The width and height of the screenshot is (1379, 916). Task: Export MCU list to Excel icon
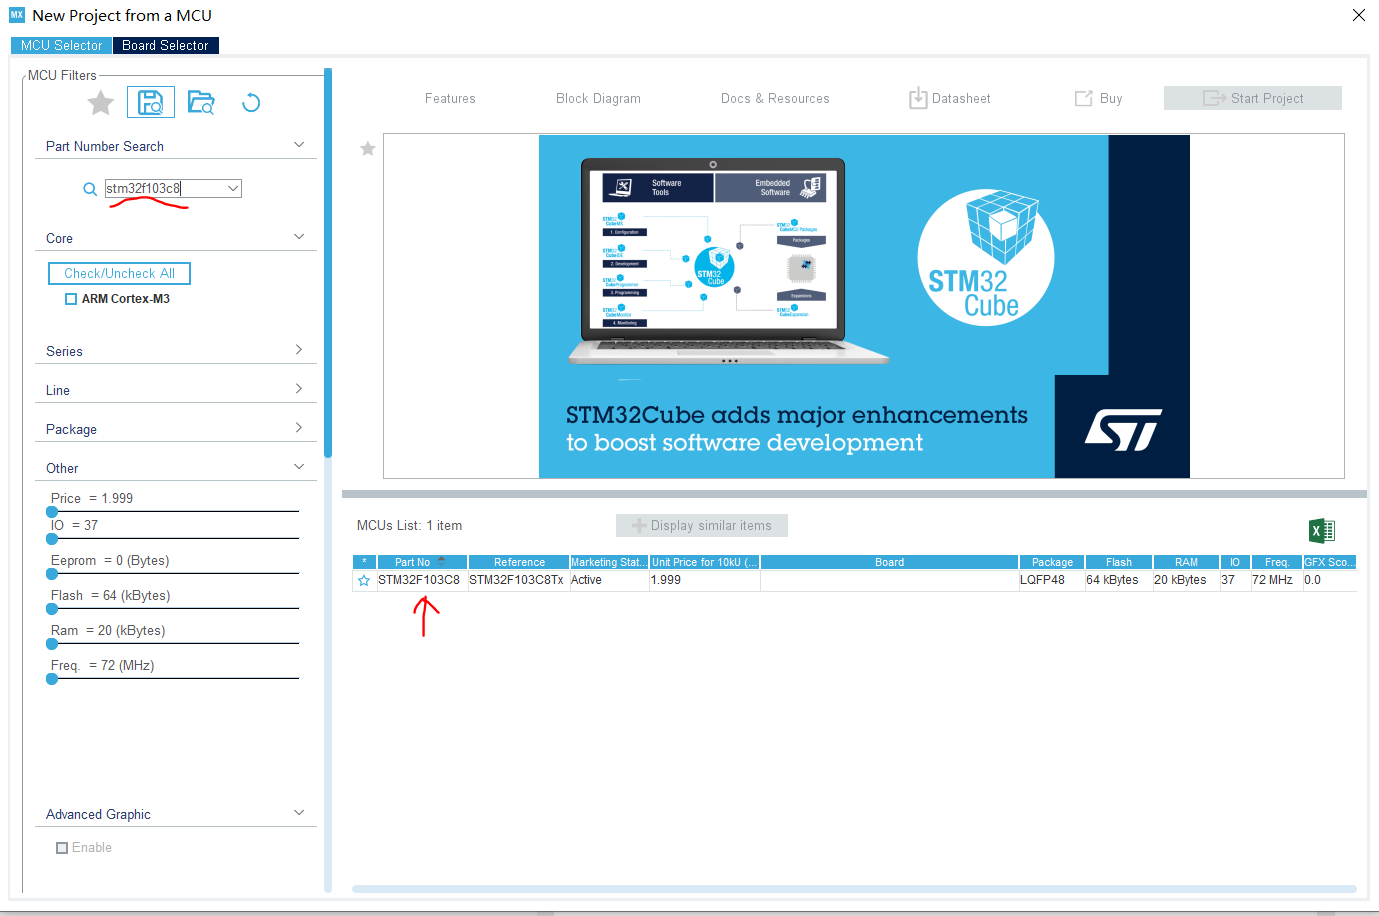tap(1322, 530)
